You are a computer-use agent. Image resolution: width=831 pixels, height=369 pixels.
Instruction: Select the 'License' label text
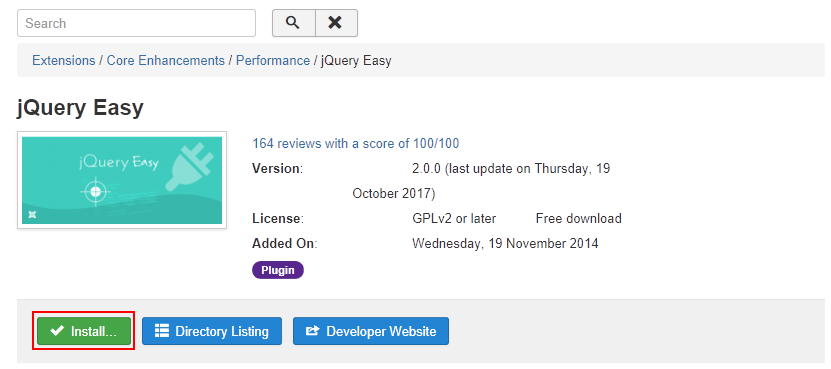point(278,218)
